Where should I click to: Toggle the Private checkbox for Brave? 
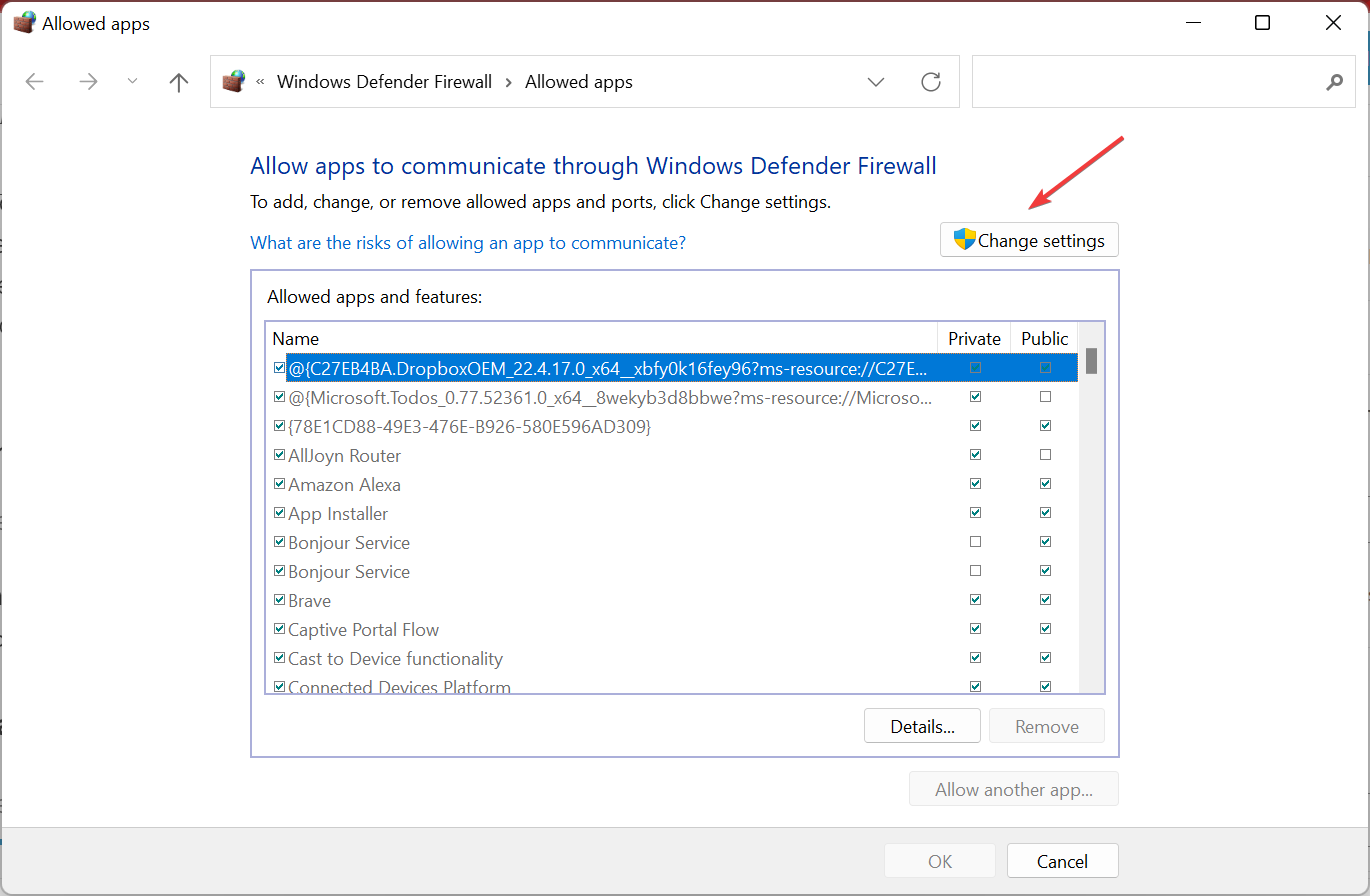tap(976, 600)
